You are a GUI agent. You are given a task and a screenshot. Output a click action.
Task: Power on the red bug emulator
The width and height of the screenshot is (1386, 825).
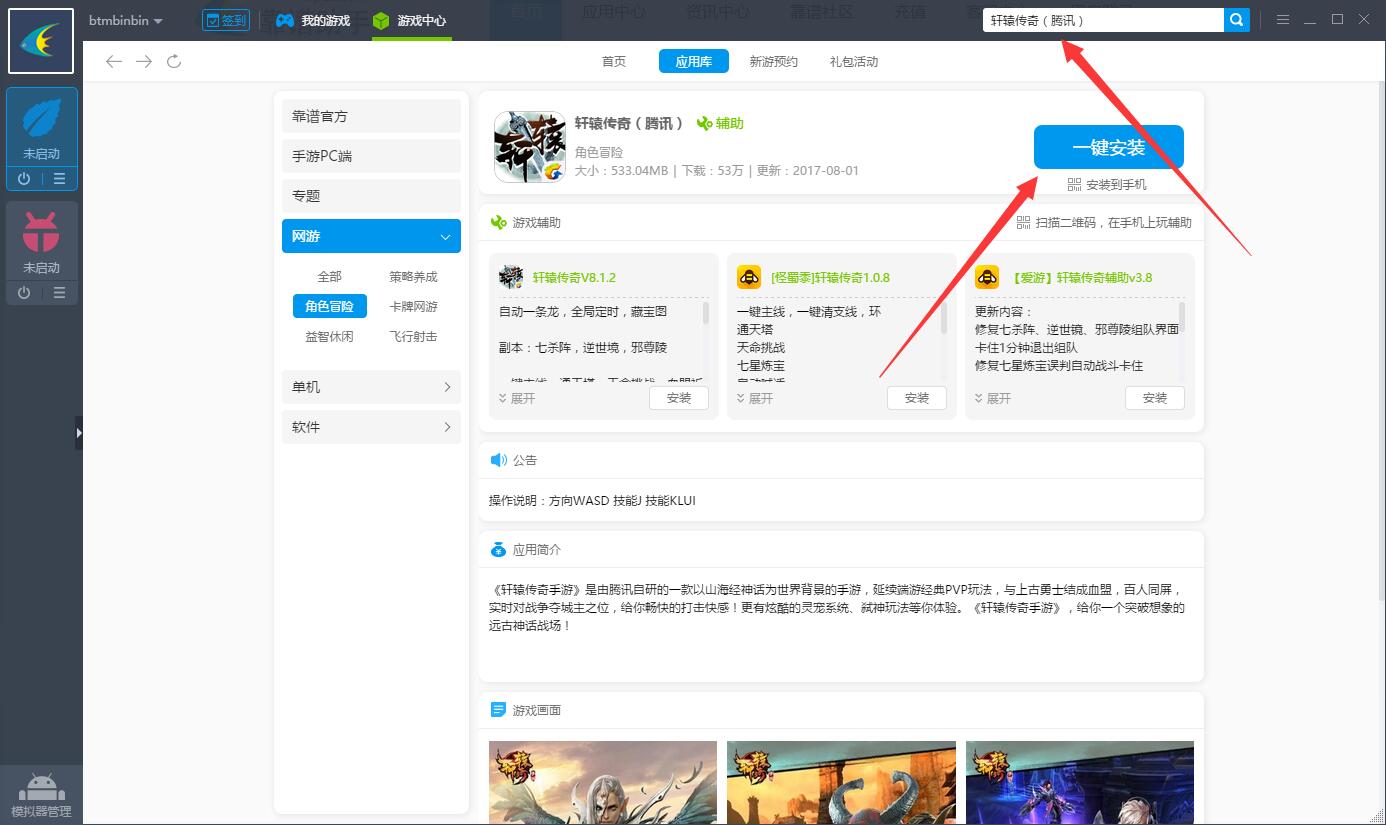coord(24,293)
